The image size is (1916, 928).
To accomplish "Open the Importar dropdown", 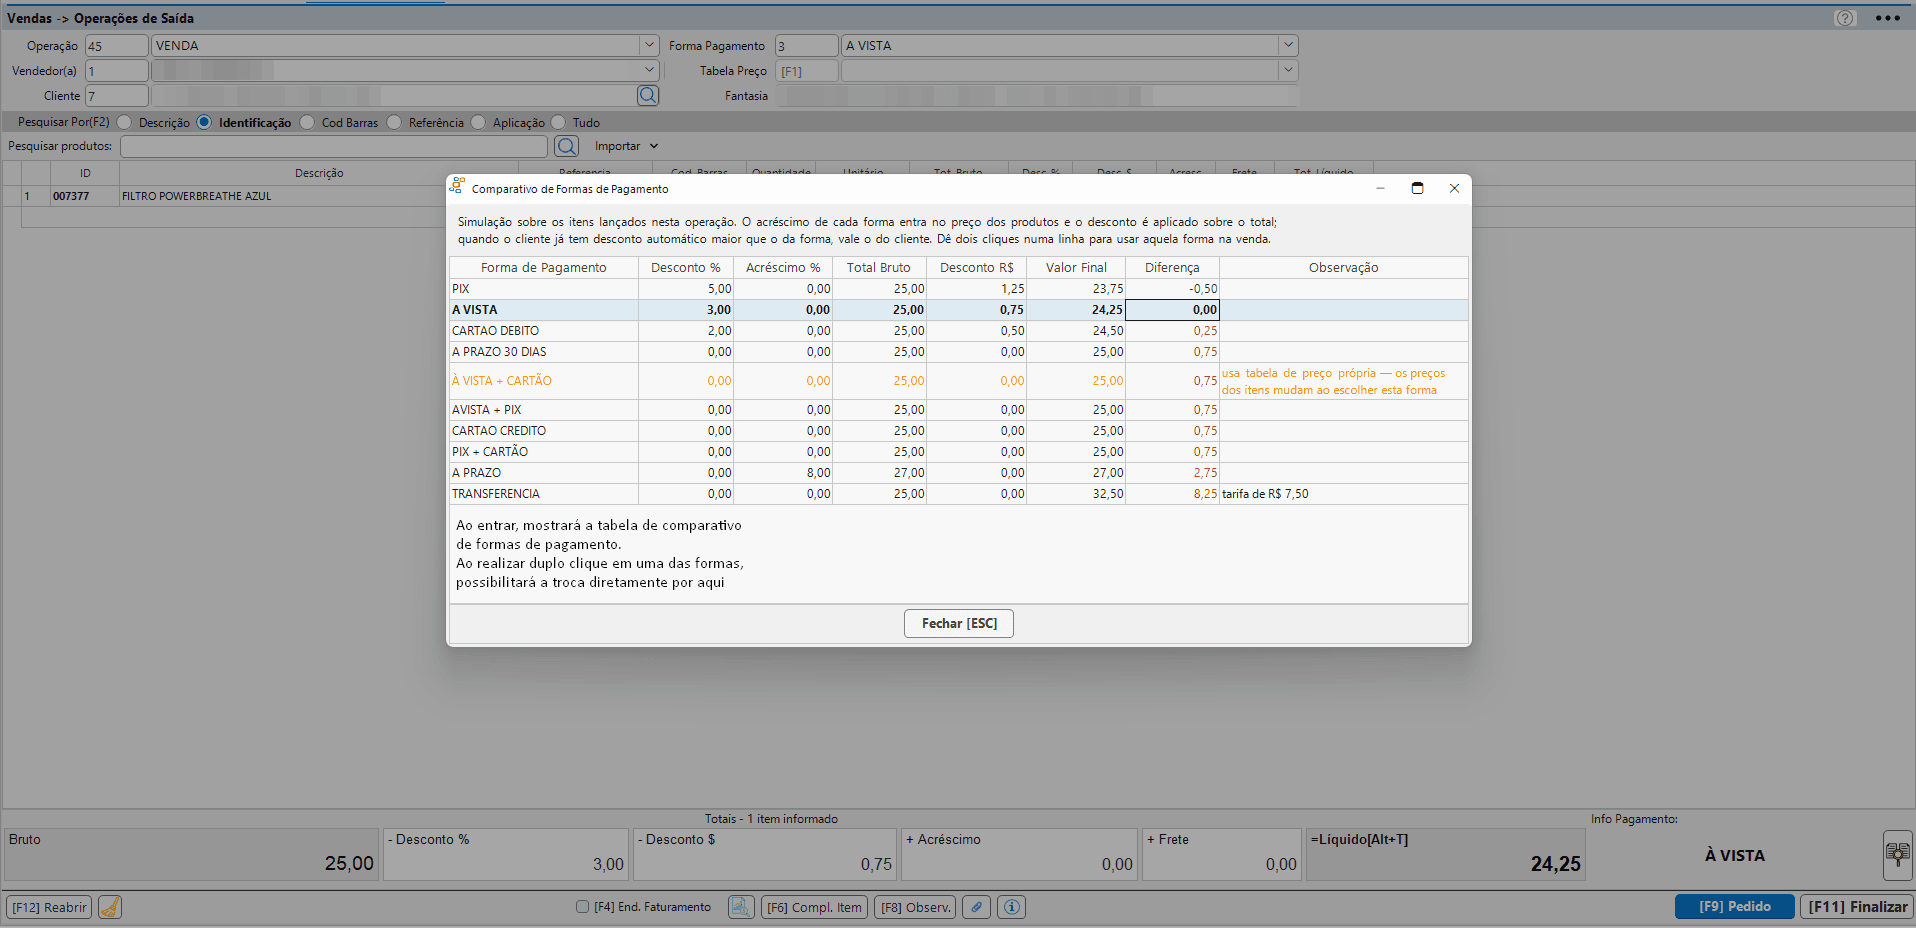I will 627,146.
